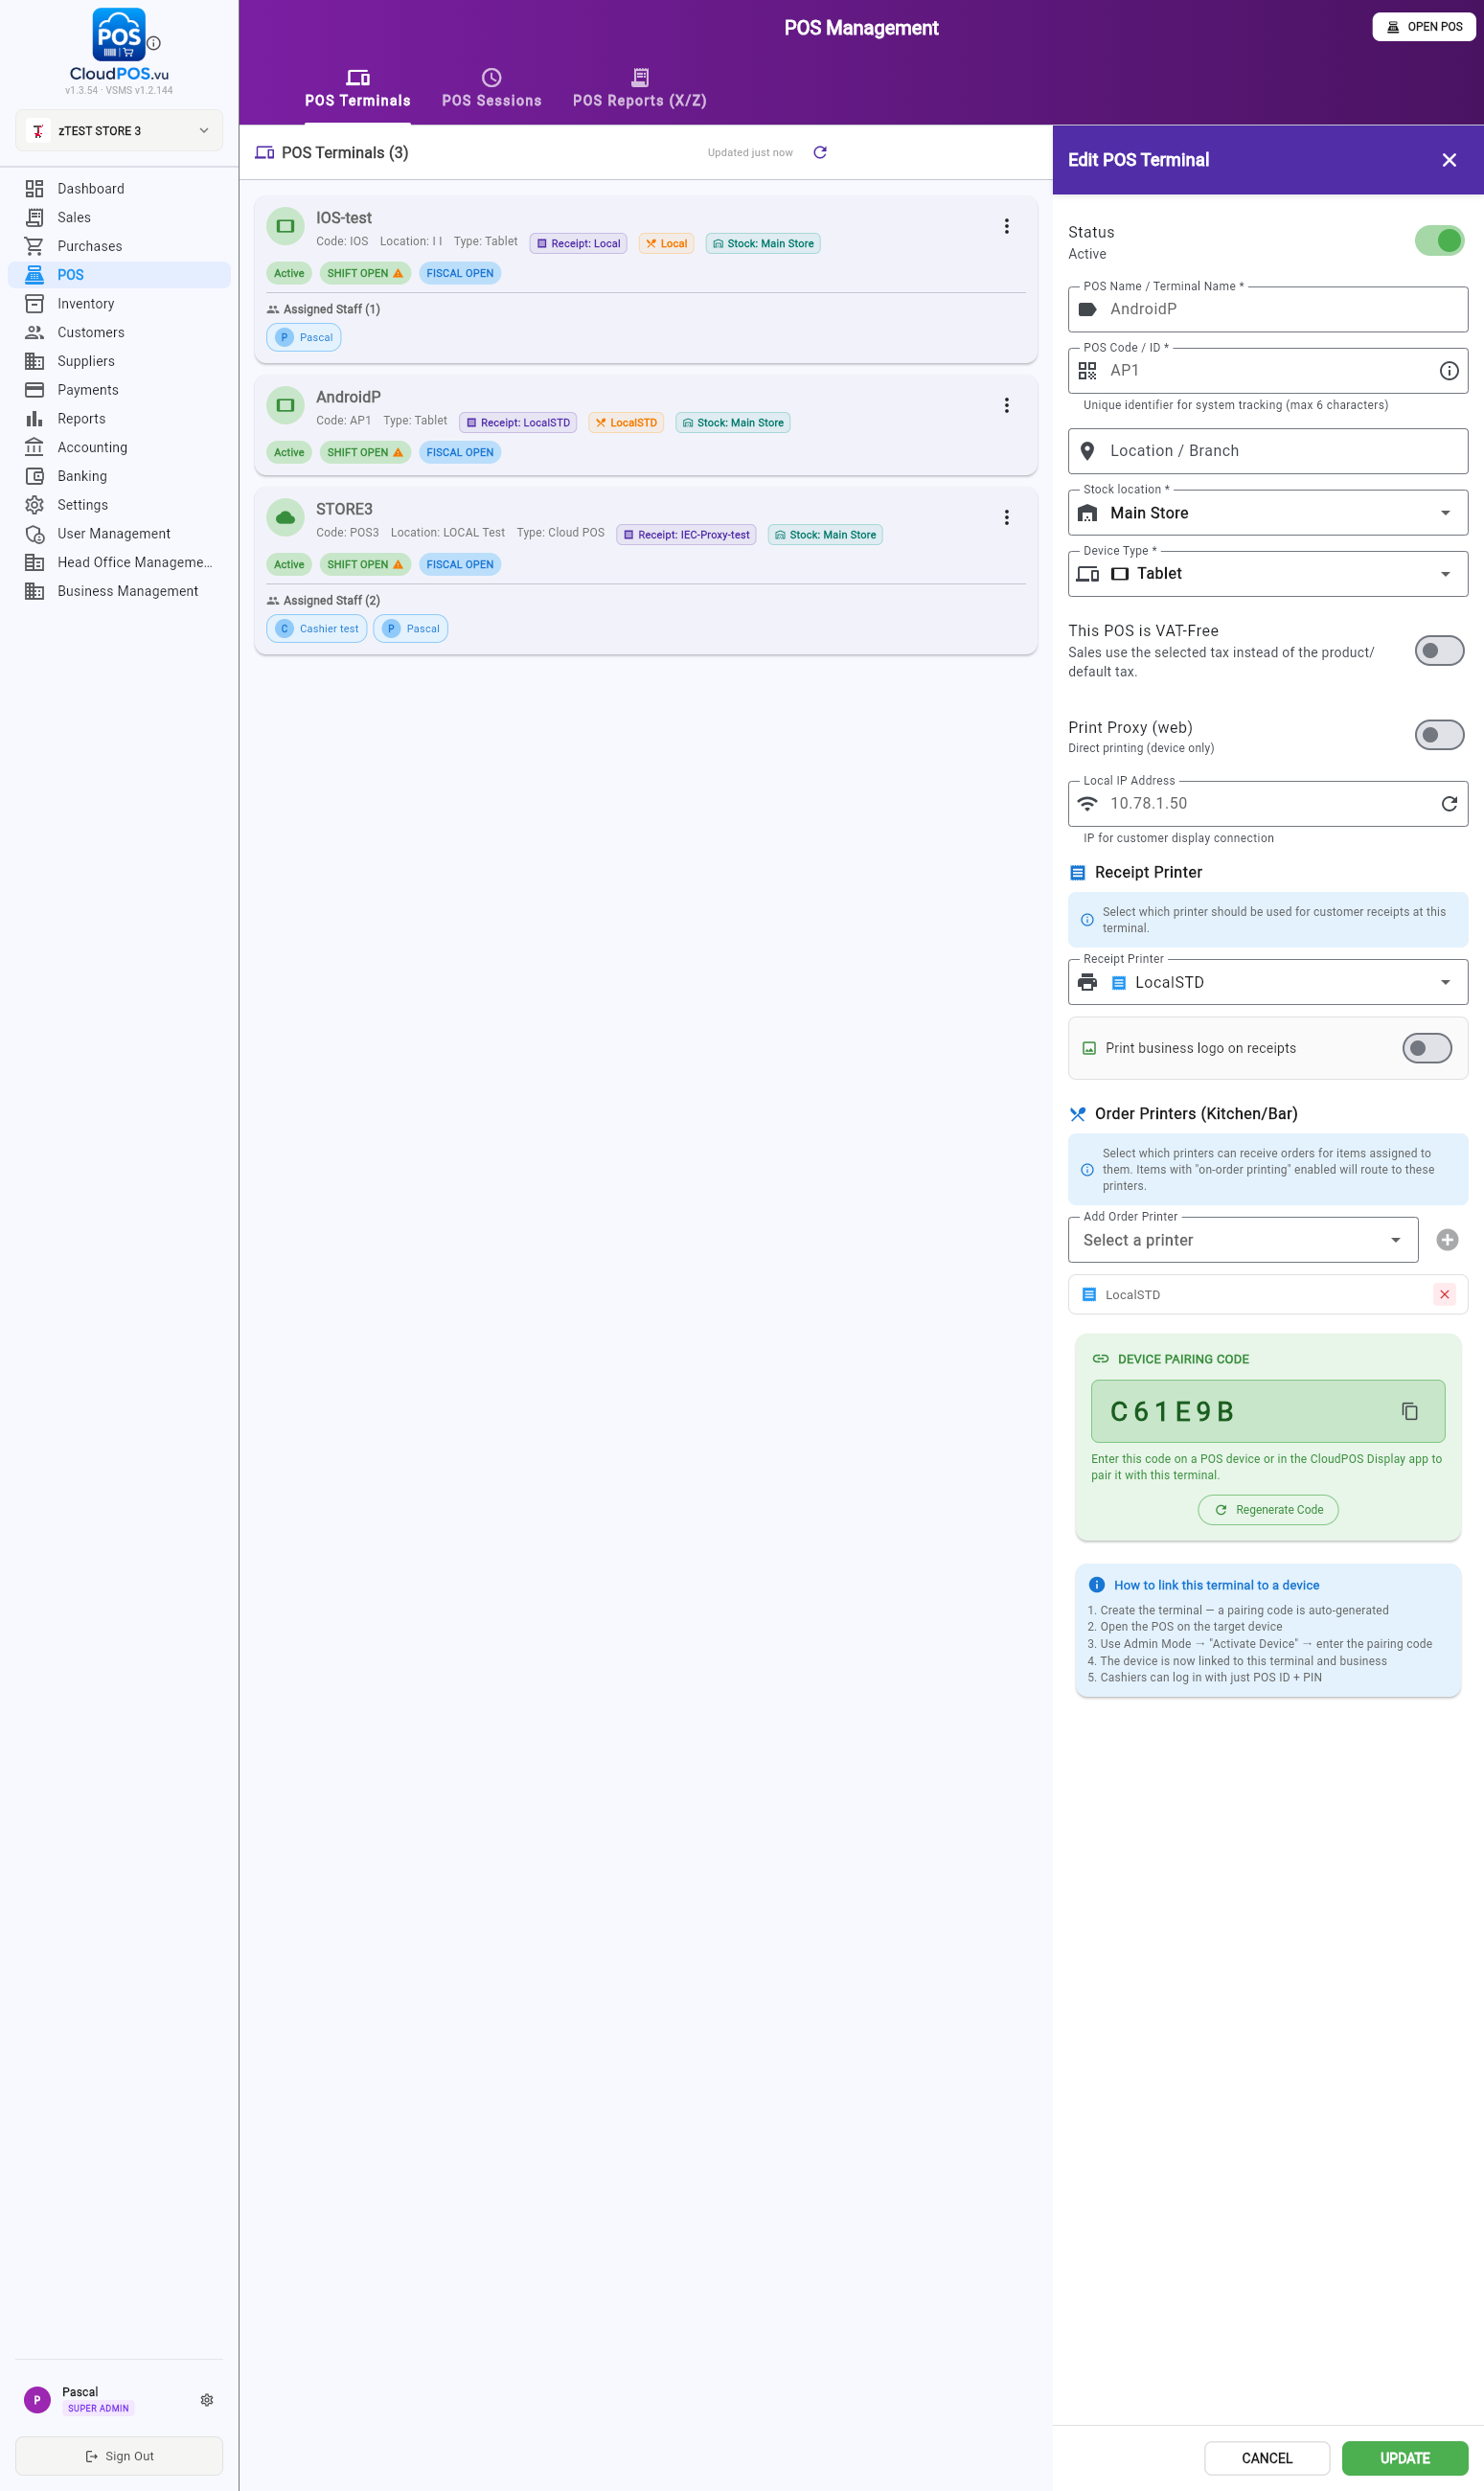Screen dimensions: 1484x2491
Task: Select the POS Terminals tab
Action: (357, 89)
